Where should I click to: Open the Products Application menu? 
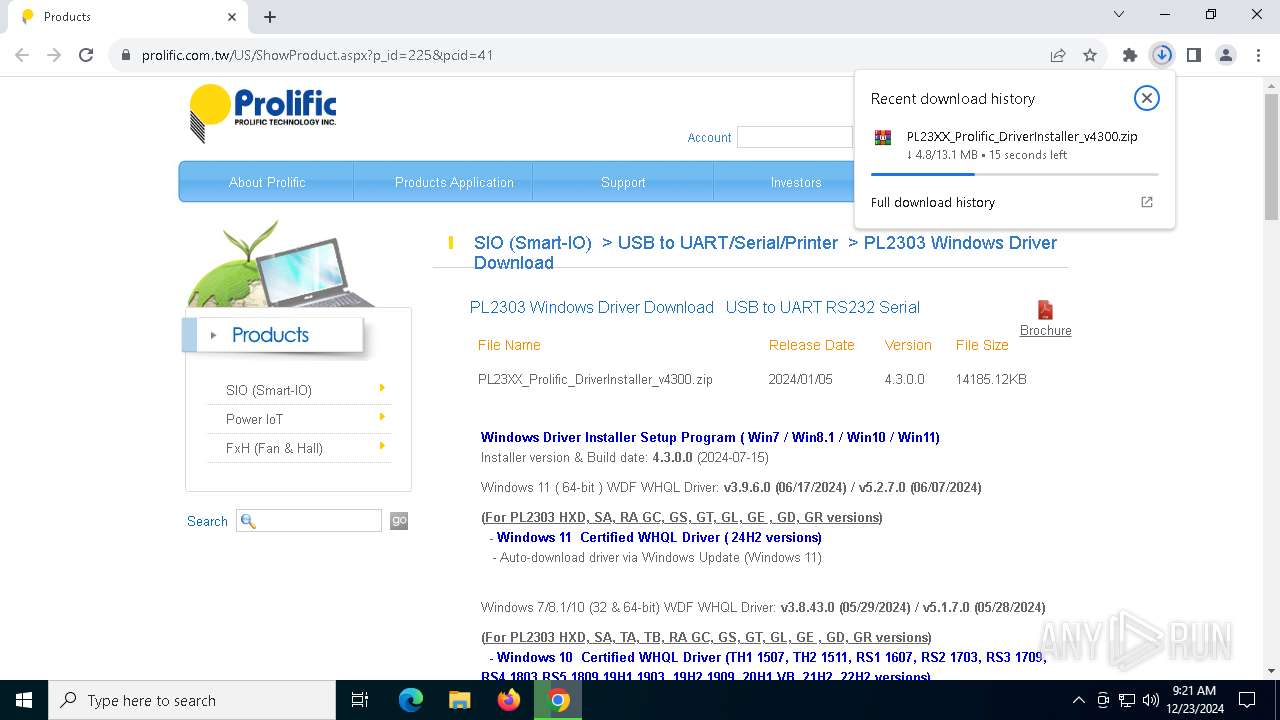pos(454,182)
